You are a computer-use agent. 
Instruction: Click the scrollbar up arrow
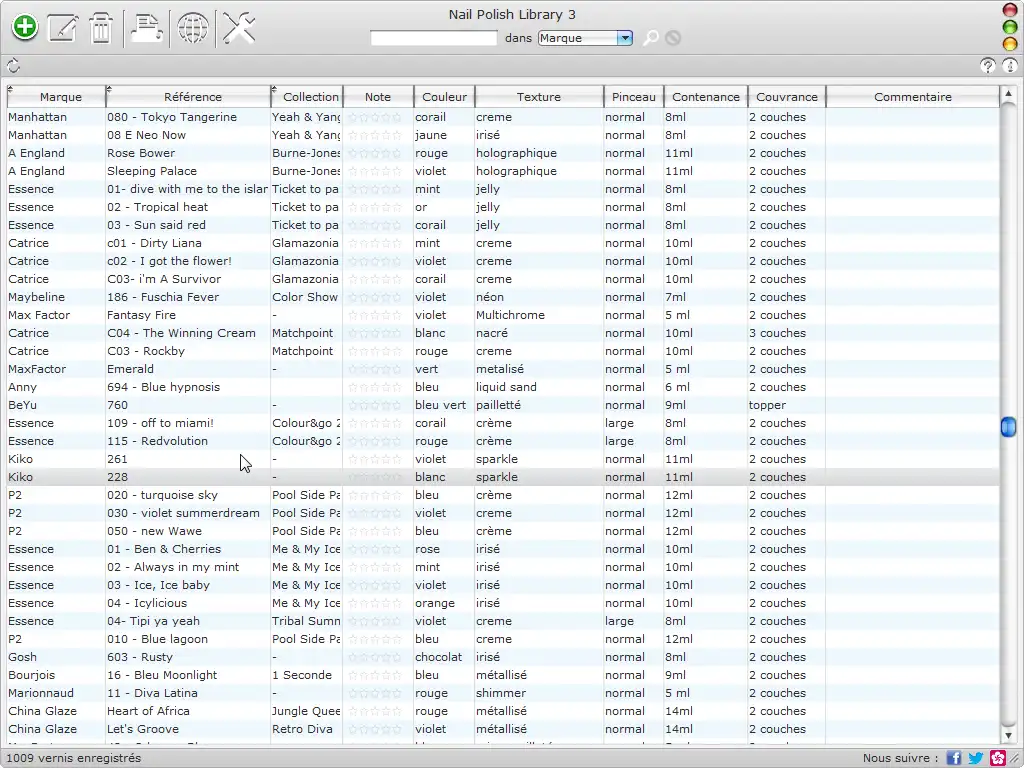point(1008,94)
